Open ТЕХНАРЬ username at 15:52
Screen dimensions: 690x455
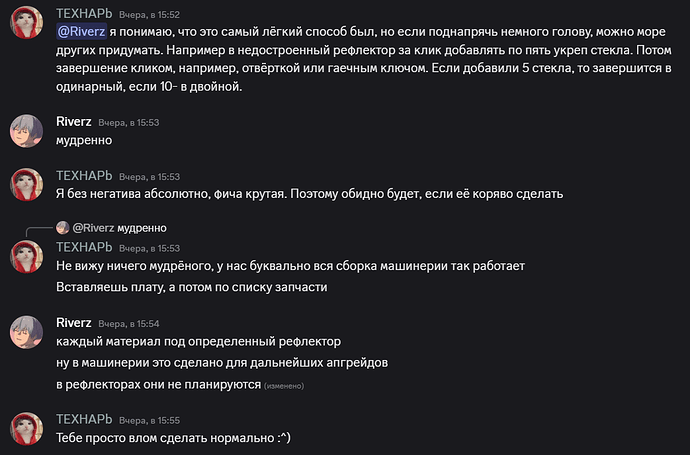(x=84, y=14)
